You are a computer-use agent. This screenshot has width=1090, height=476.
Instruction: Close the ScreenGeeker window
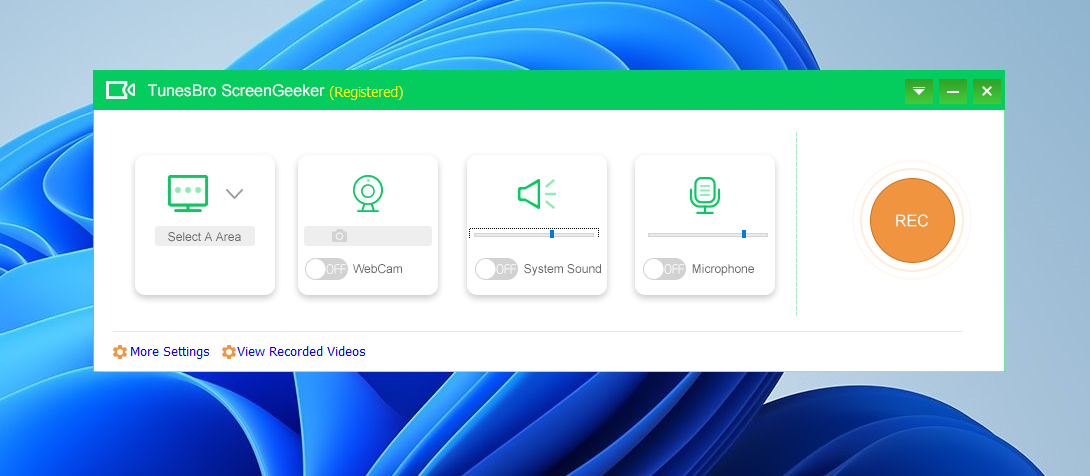click(987, 91)
